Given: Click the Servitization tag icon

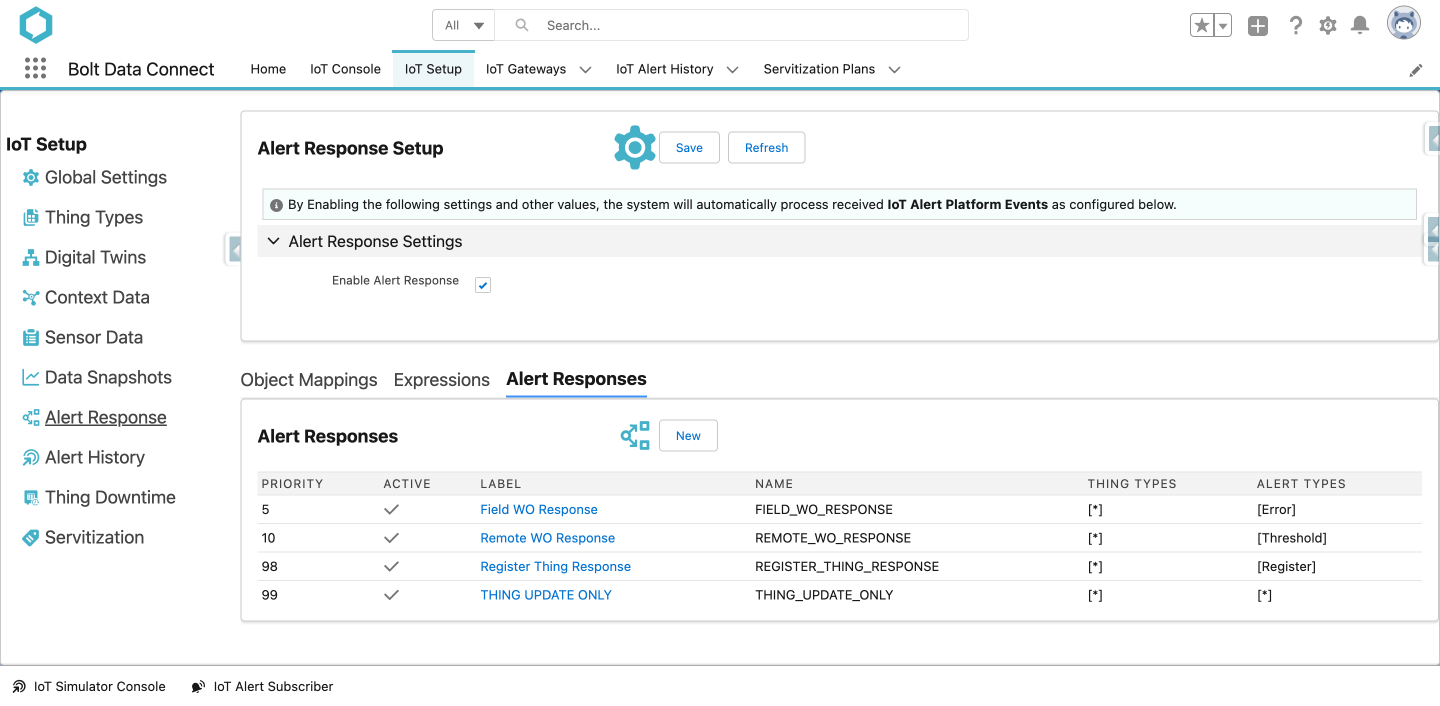Looking at the screenshot, I should tap(31, 537).
